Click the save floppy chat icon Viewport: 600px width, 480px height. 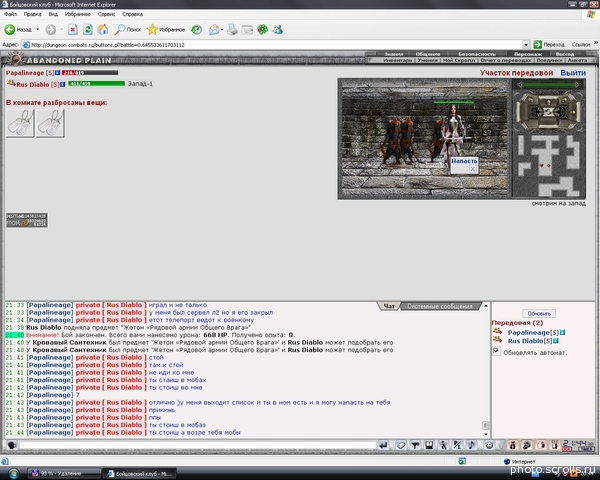tap(429, 445)
